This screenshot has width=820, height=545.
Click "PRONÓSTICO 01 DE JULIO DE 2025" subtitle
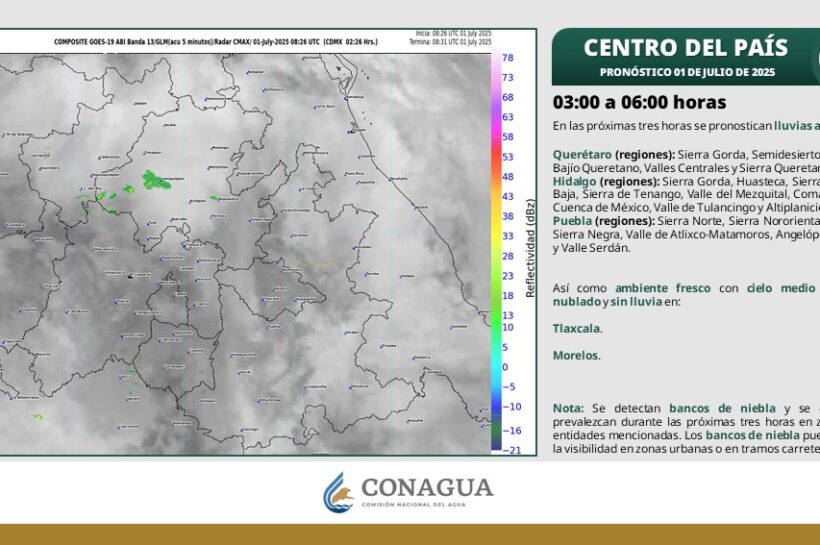click(x=686, y=72)
